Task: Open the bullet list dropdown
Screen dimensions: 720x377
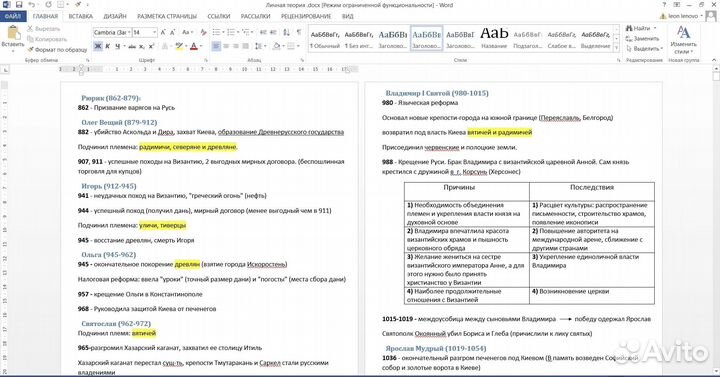Action: 223,33
